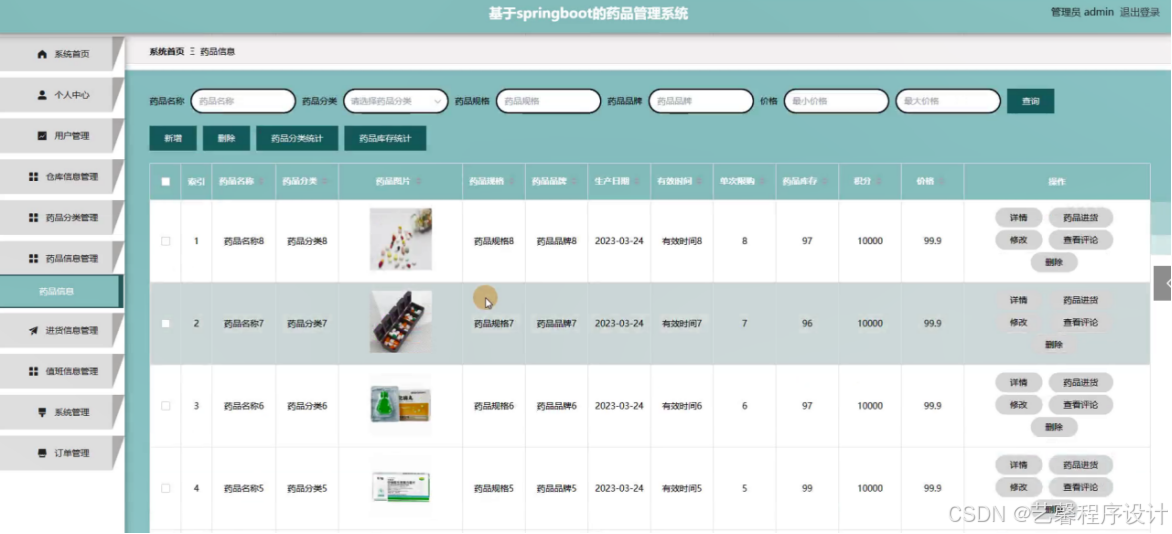
Task: Open 详情 for 药品名称5
Action: (x=1019, y=464)
